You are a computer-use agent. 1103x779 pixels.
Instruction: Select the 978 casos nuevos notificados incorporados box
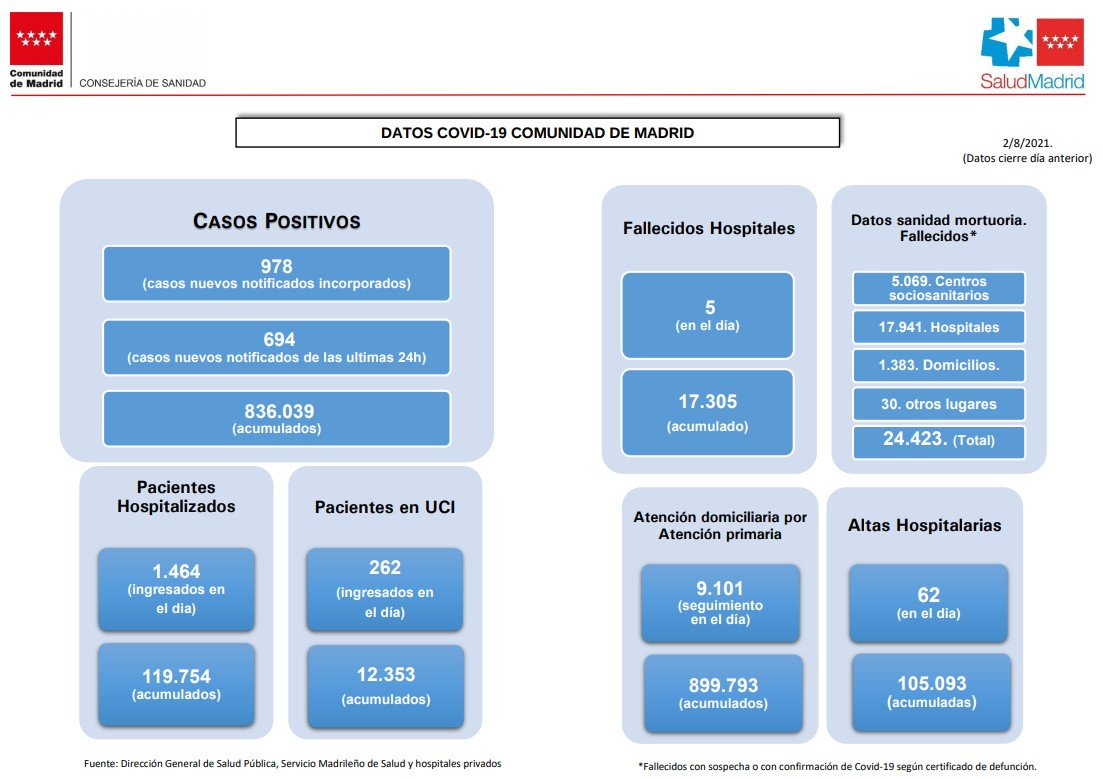point(276,274)
